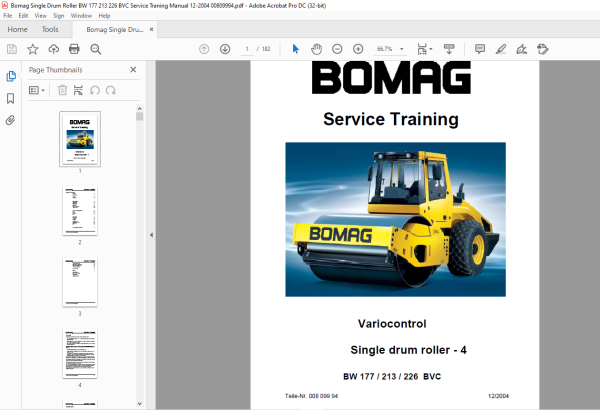Viewport: 600px width, 410px height.
Task: Click the Save file icon
Action: tap(12, 49)
